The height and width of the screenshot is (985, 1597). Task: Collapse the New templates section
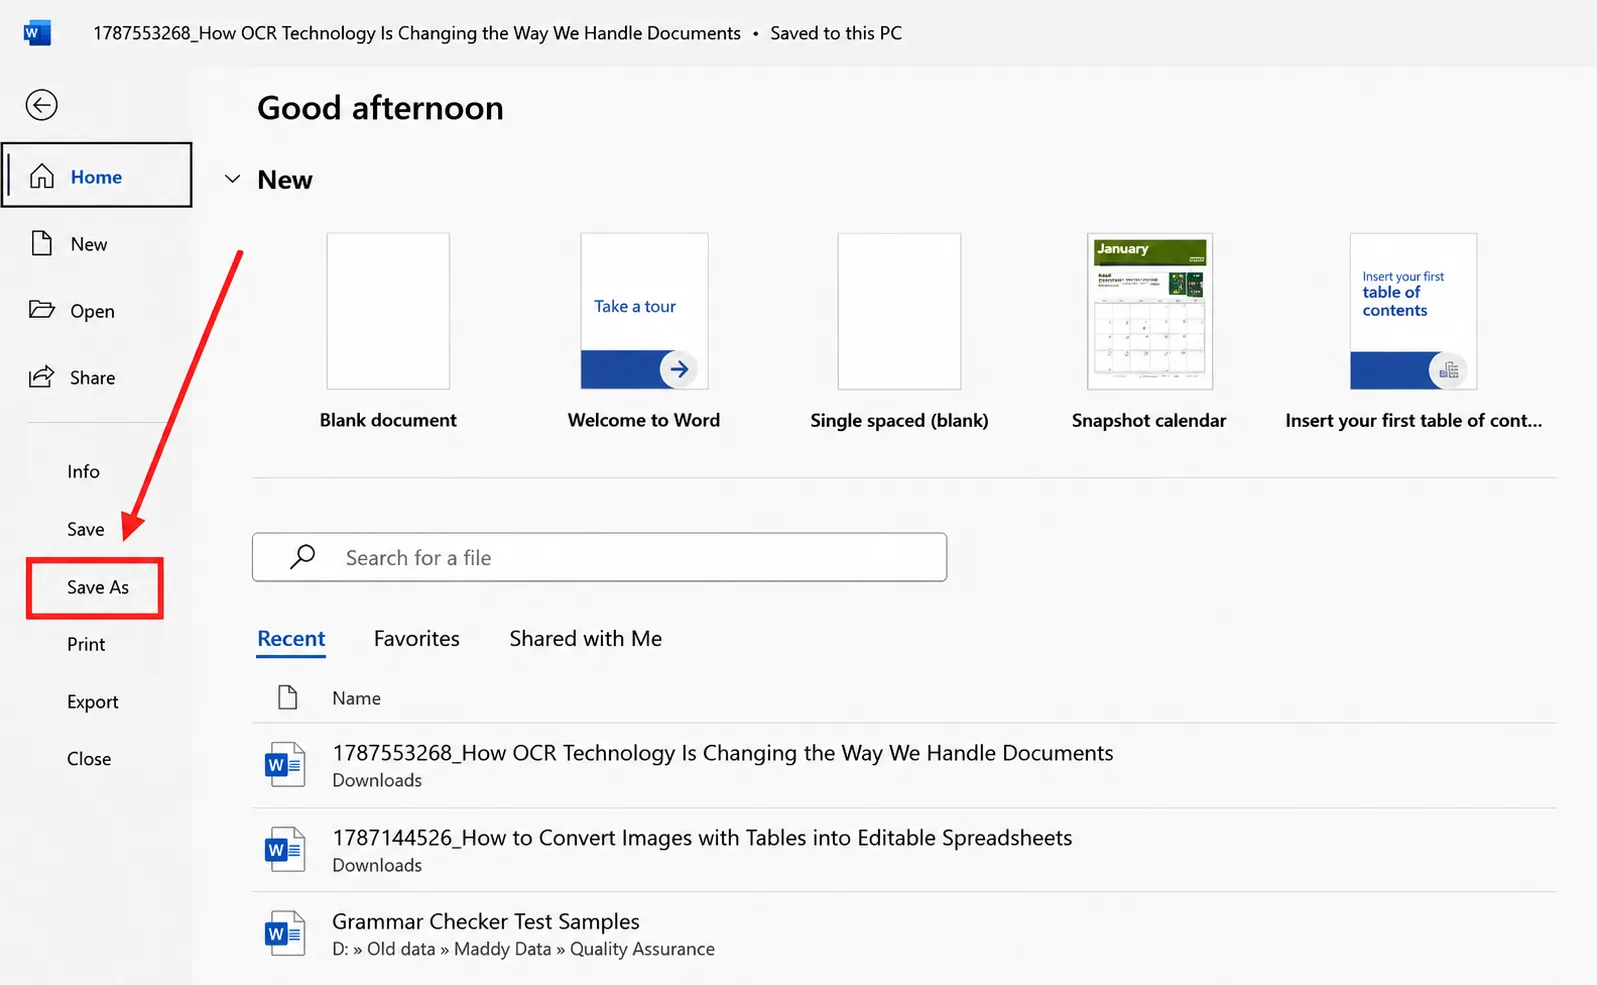(232, 179)
